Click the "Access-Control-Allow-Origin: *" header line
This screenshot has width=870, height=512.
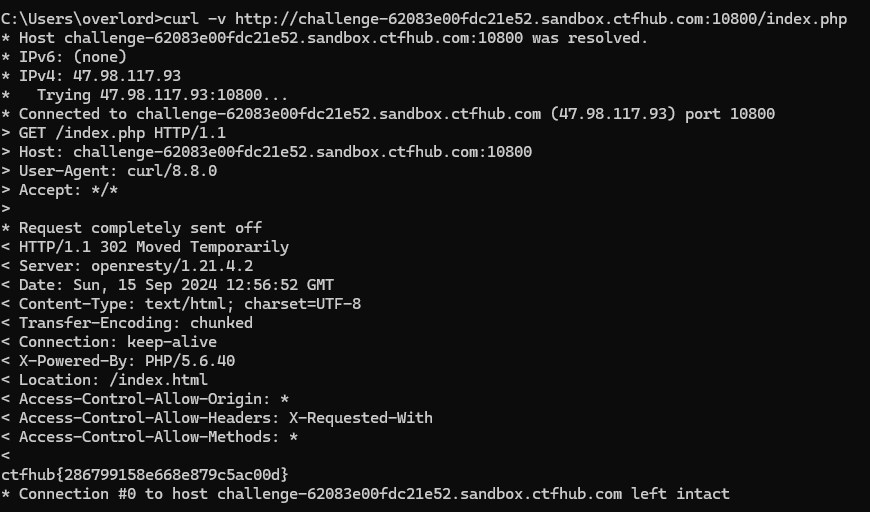(154, 398)
